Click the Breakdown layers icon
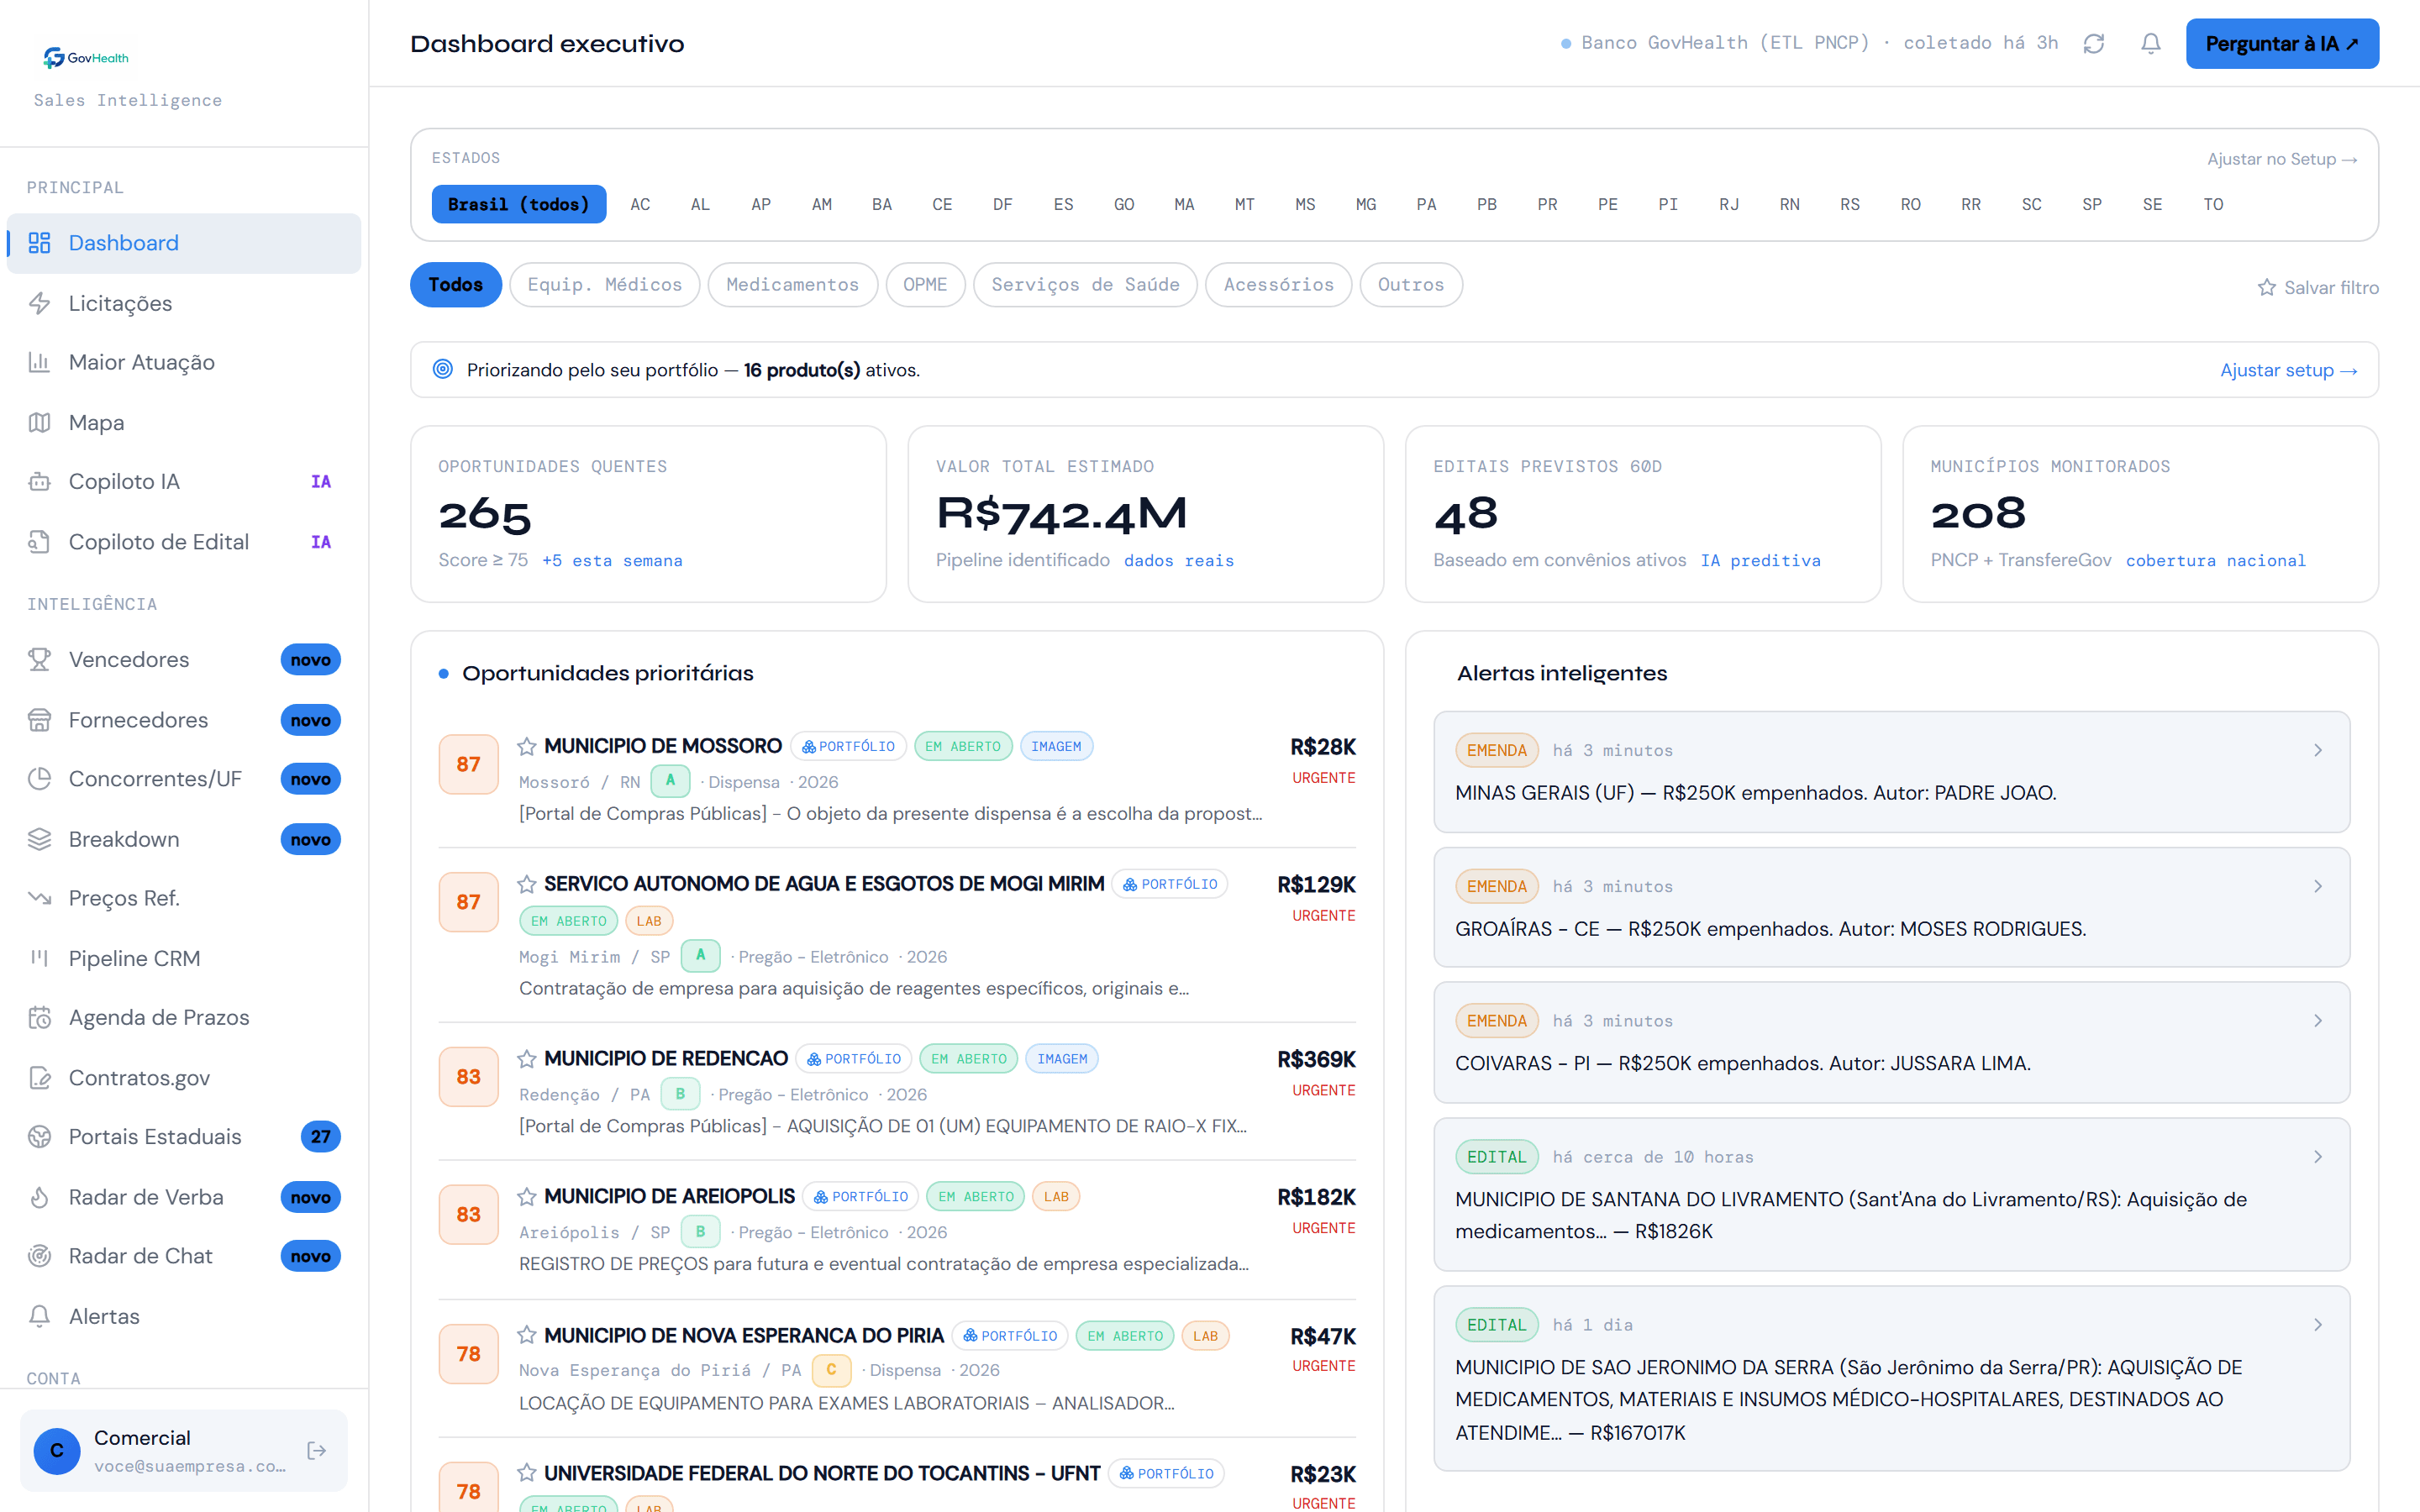Viewport: 2420px width, 1512px height. click(x=39, y=839)
